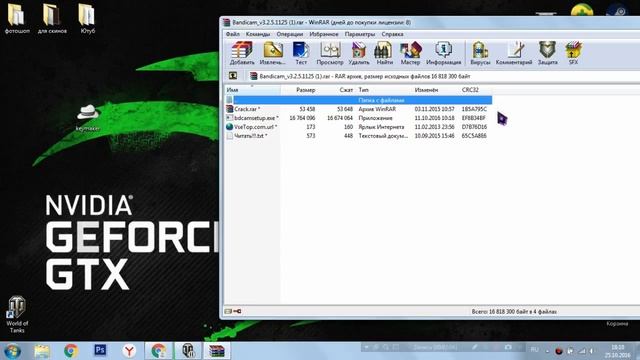Click the Защита (Protect) toolbar icon
Screen dimensions: 640x360
(x=547, y=53)
